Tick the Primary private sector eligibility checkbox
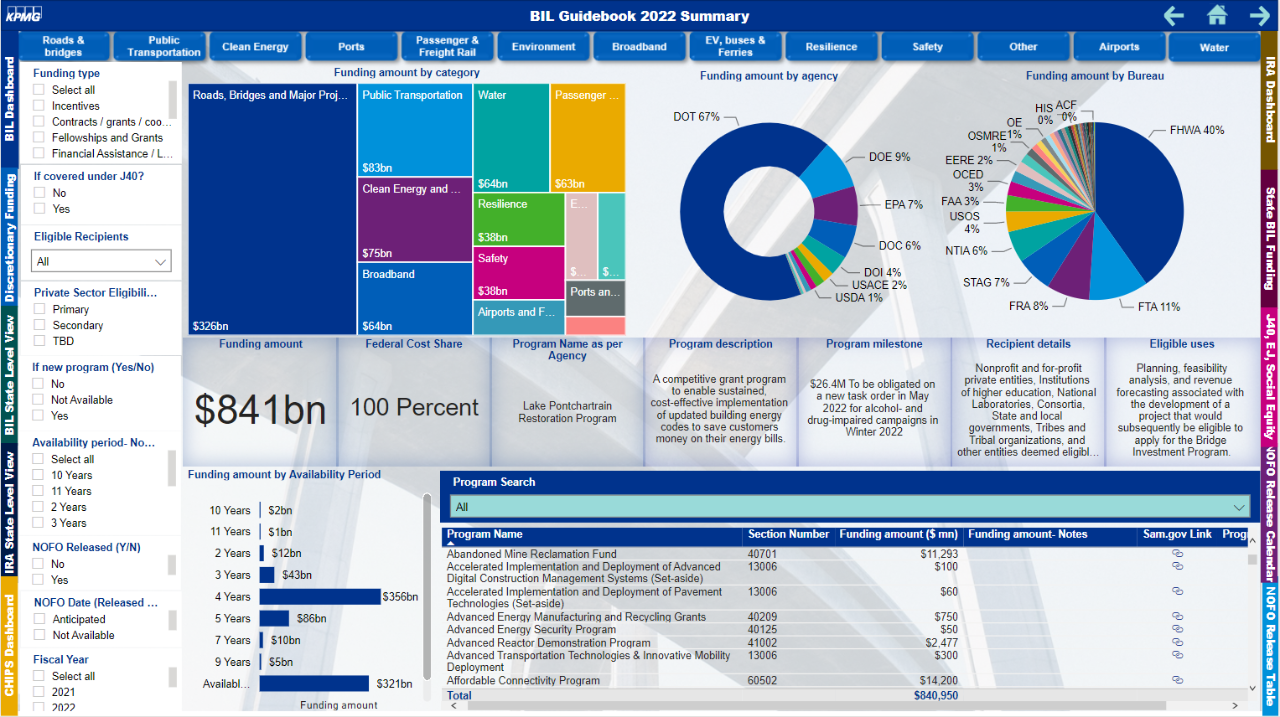The width and height of the screenshot is (1280, 717). [40, 310]
